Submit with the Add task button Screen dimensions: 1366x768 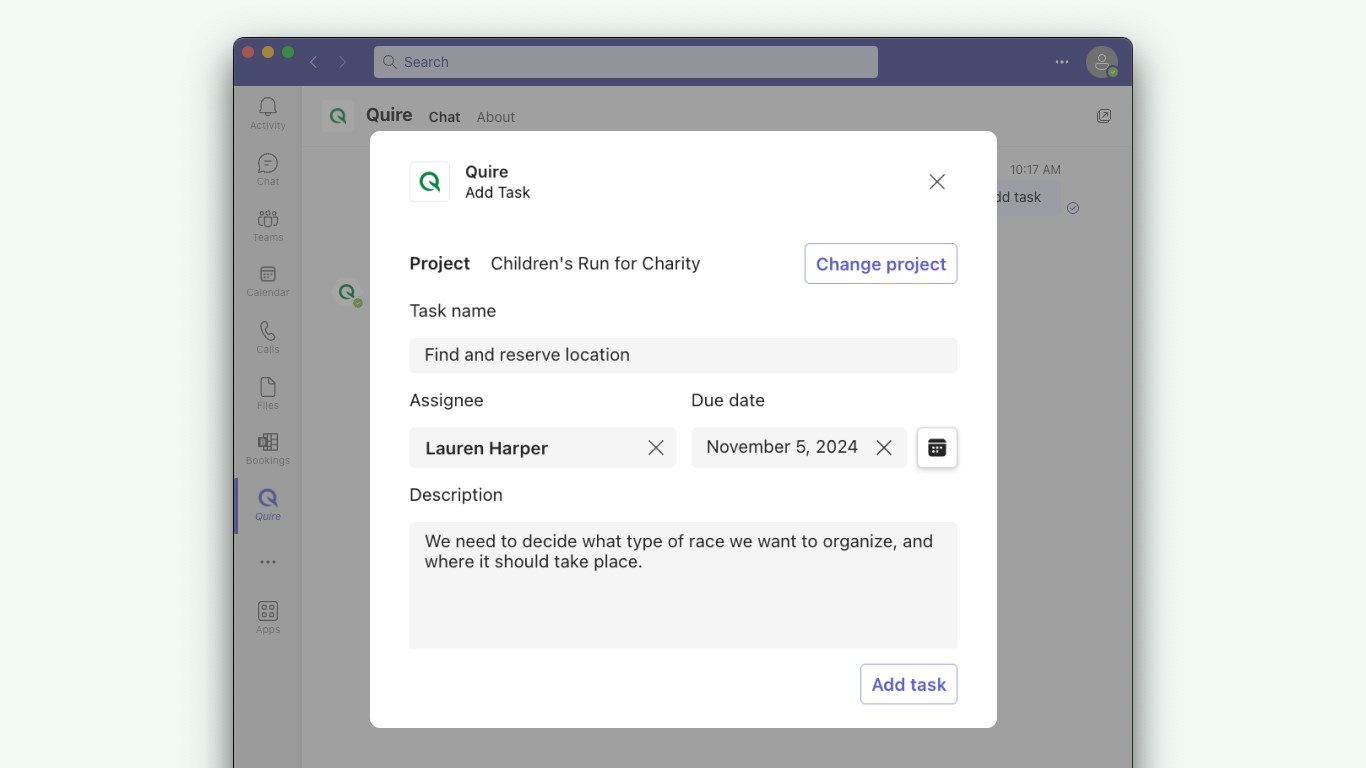pos(909,684)
